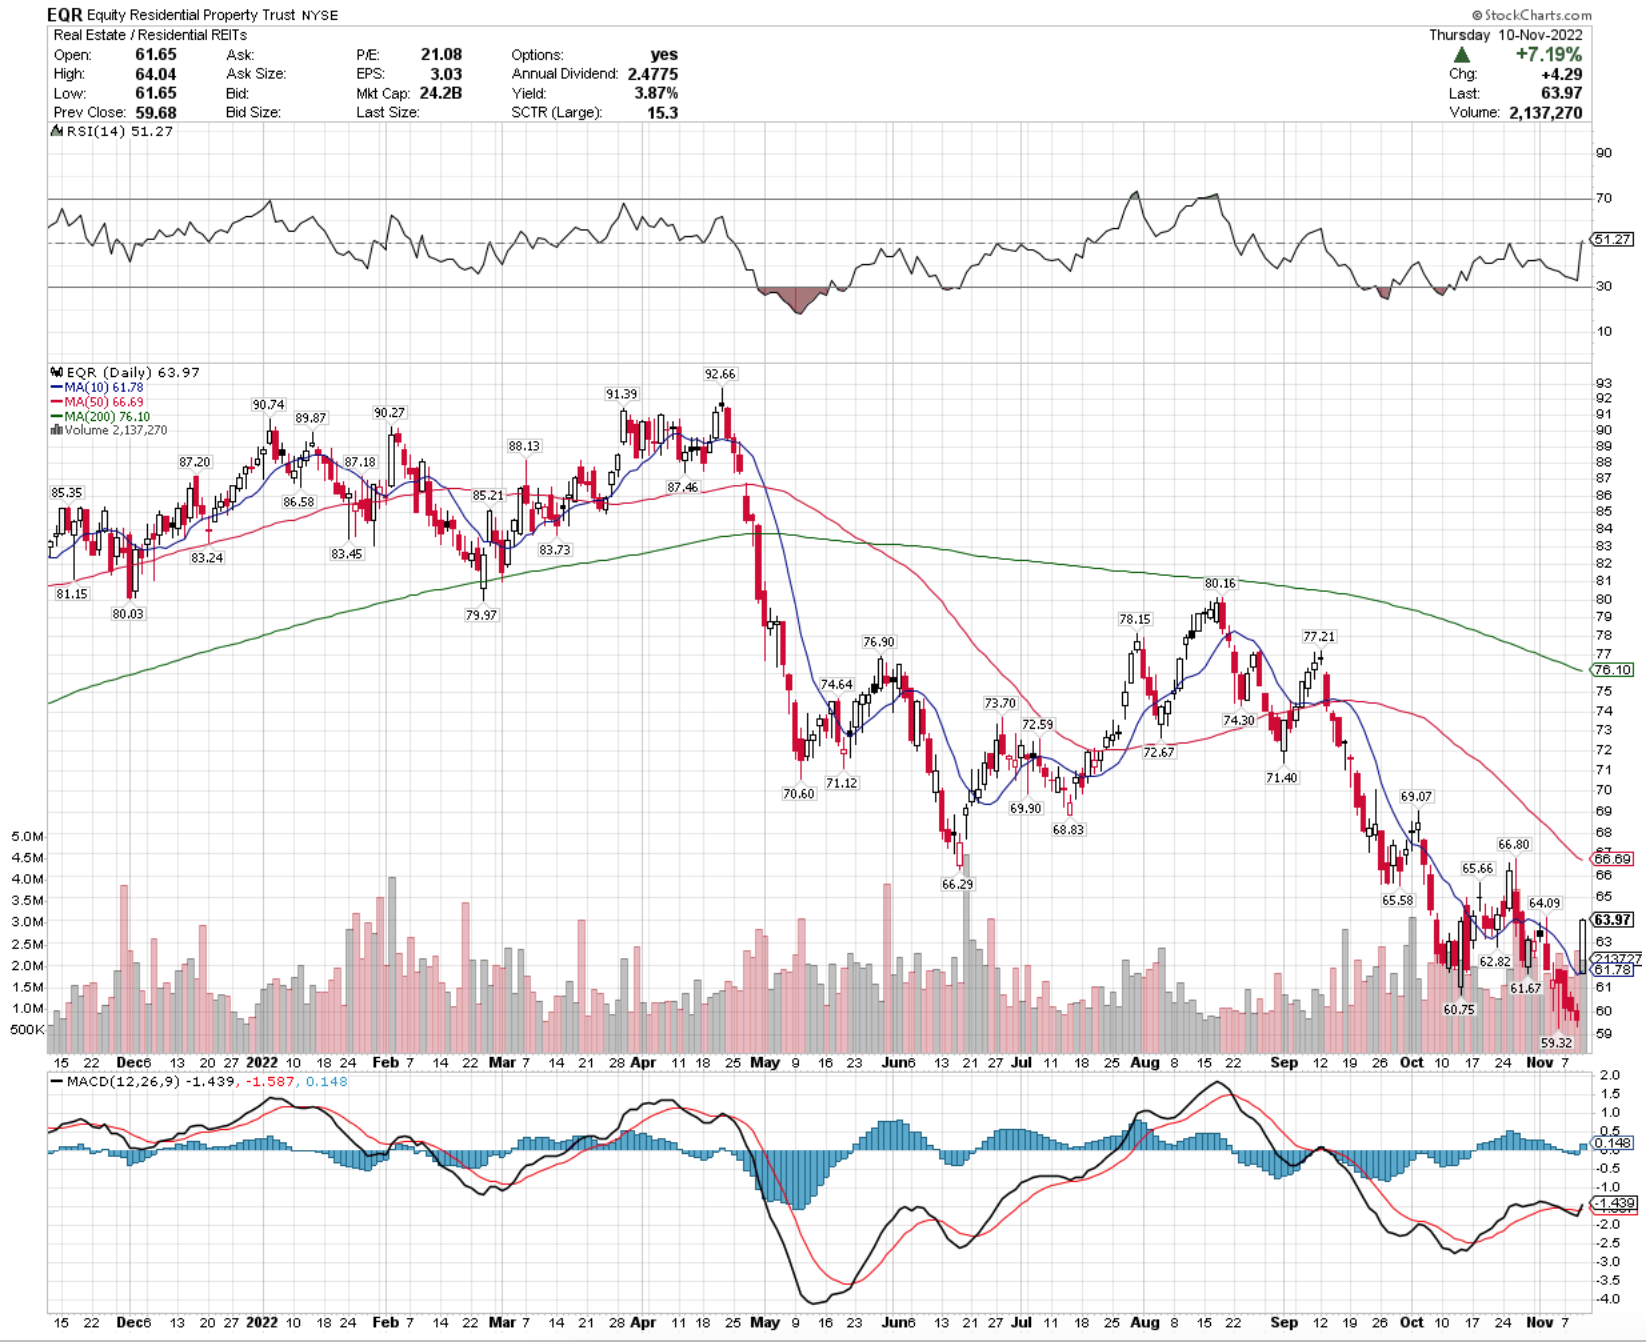
Task: Click the 66.69 red MA(50) axis tag
Action: (1612, 859)
